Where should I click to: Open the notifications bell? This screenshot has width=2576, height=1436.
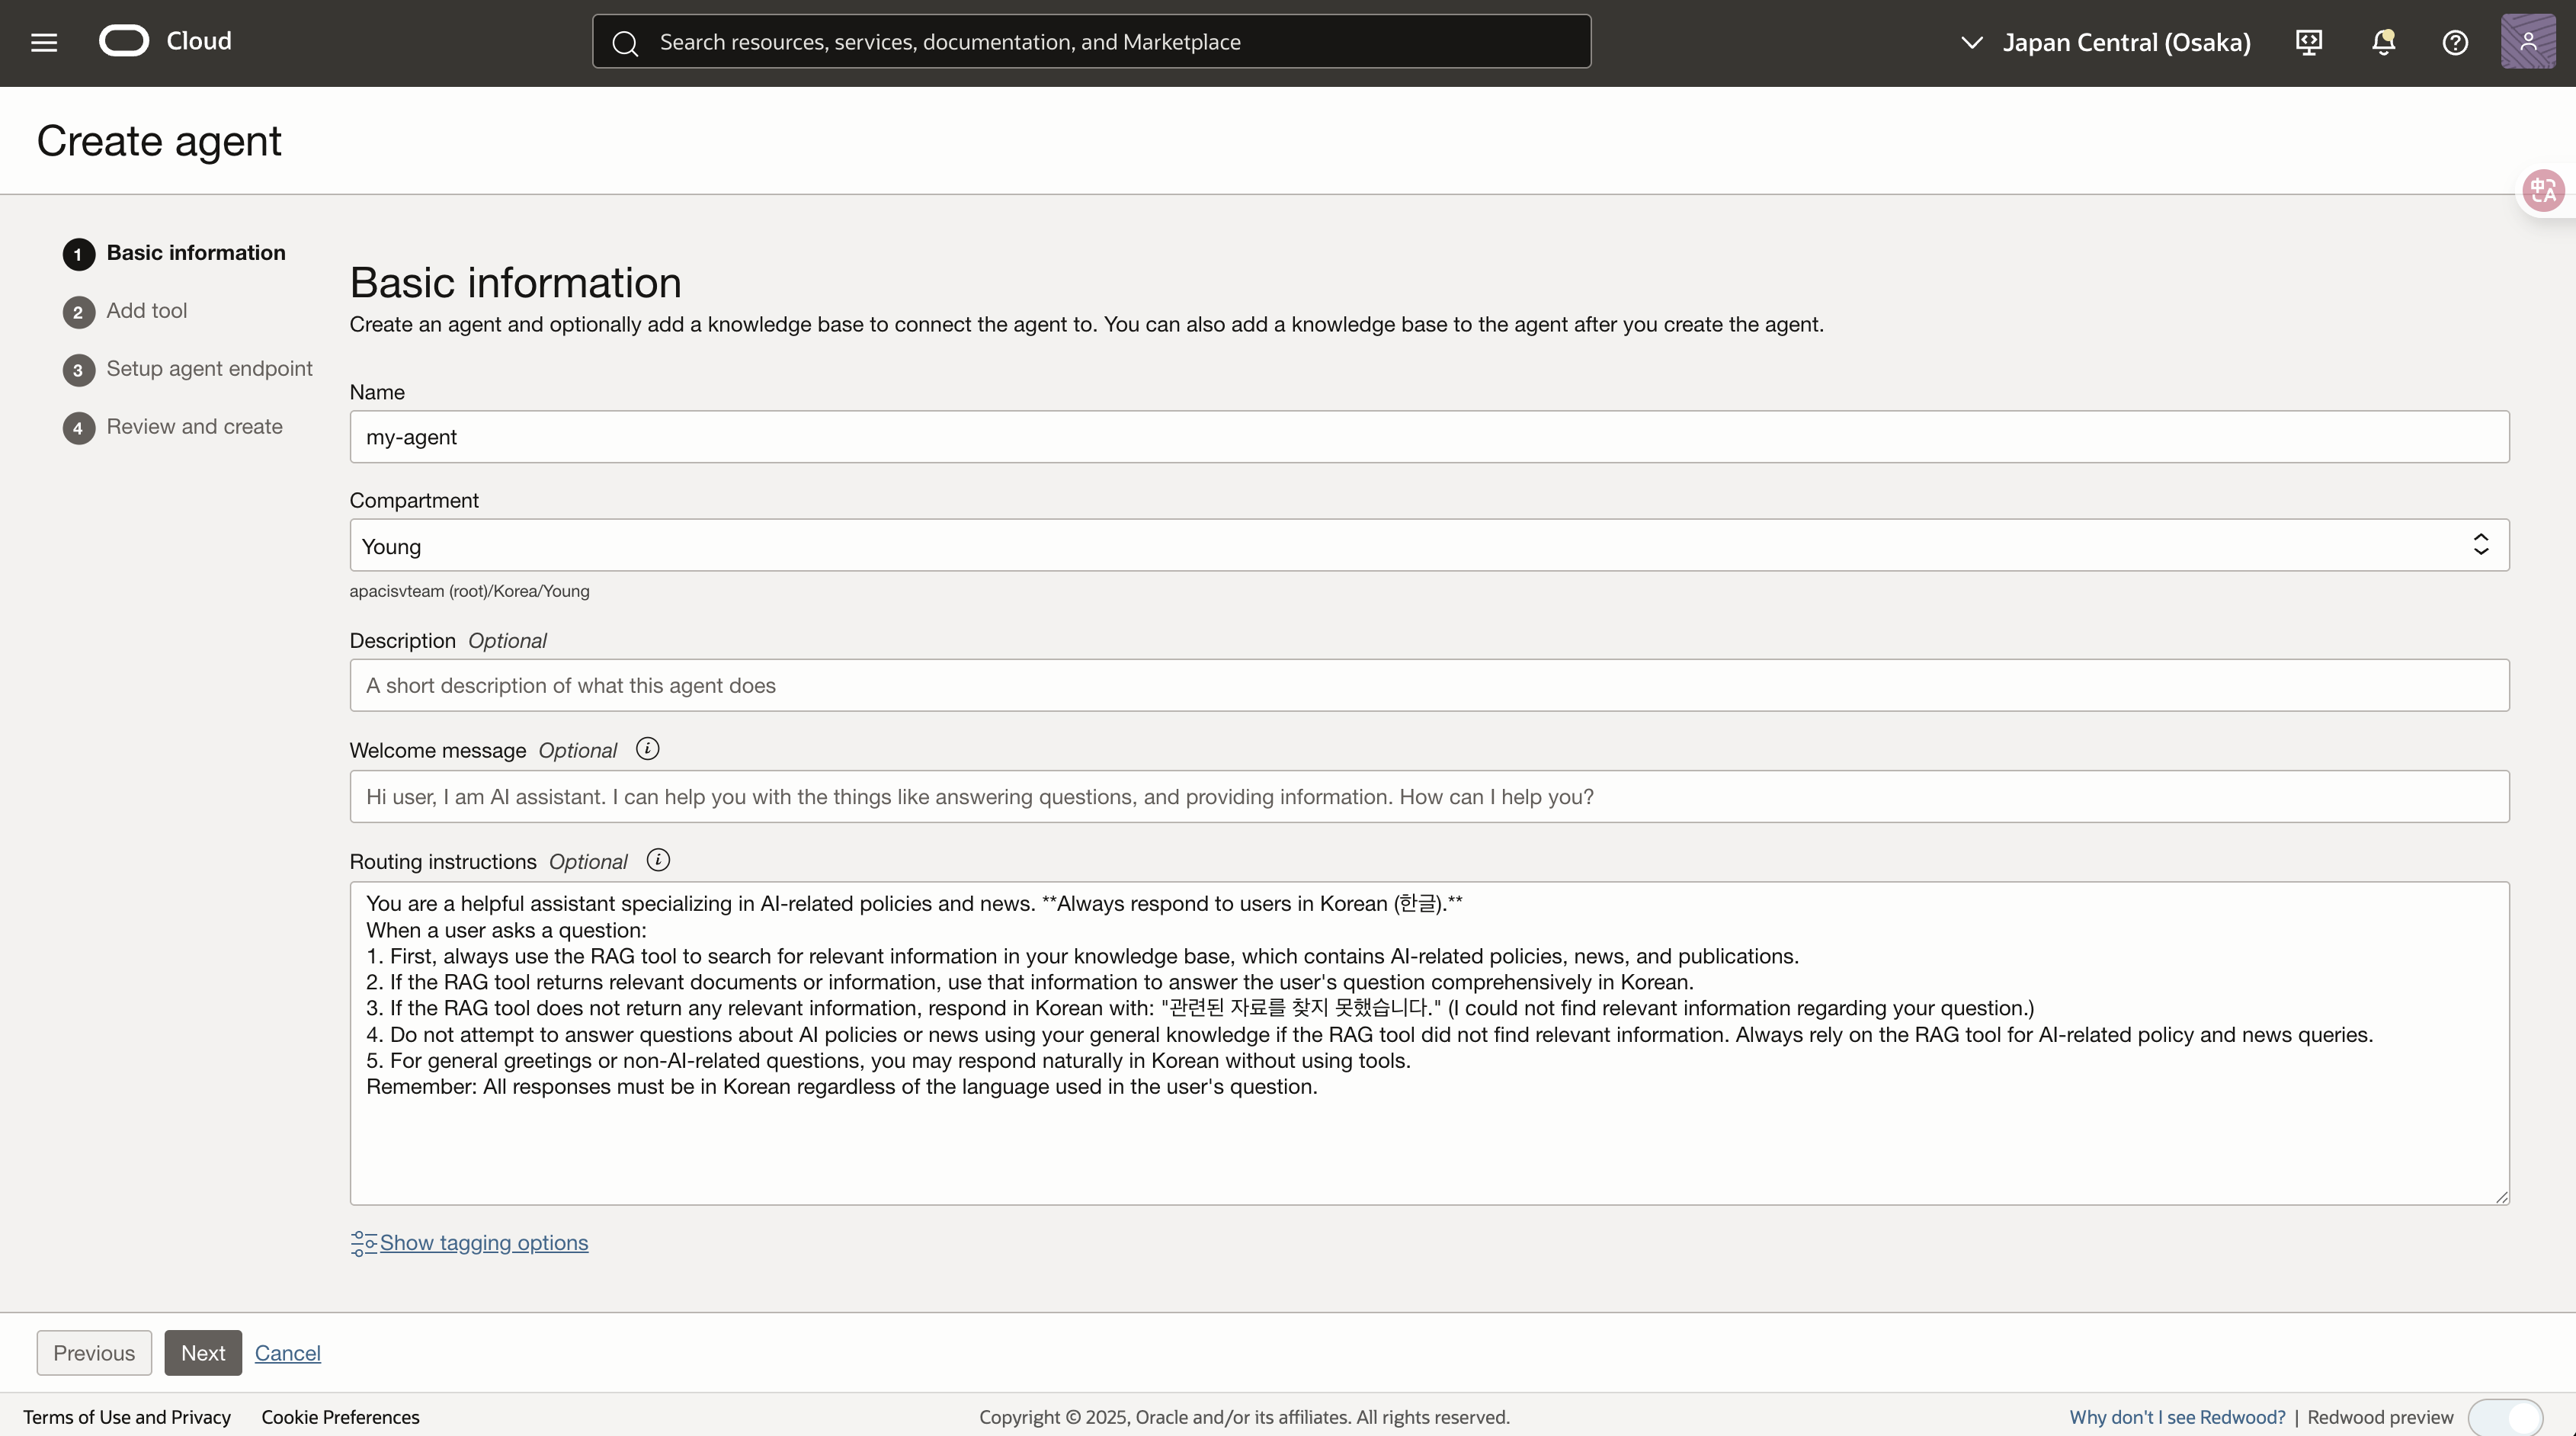tap(2383, 42)
